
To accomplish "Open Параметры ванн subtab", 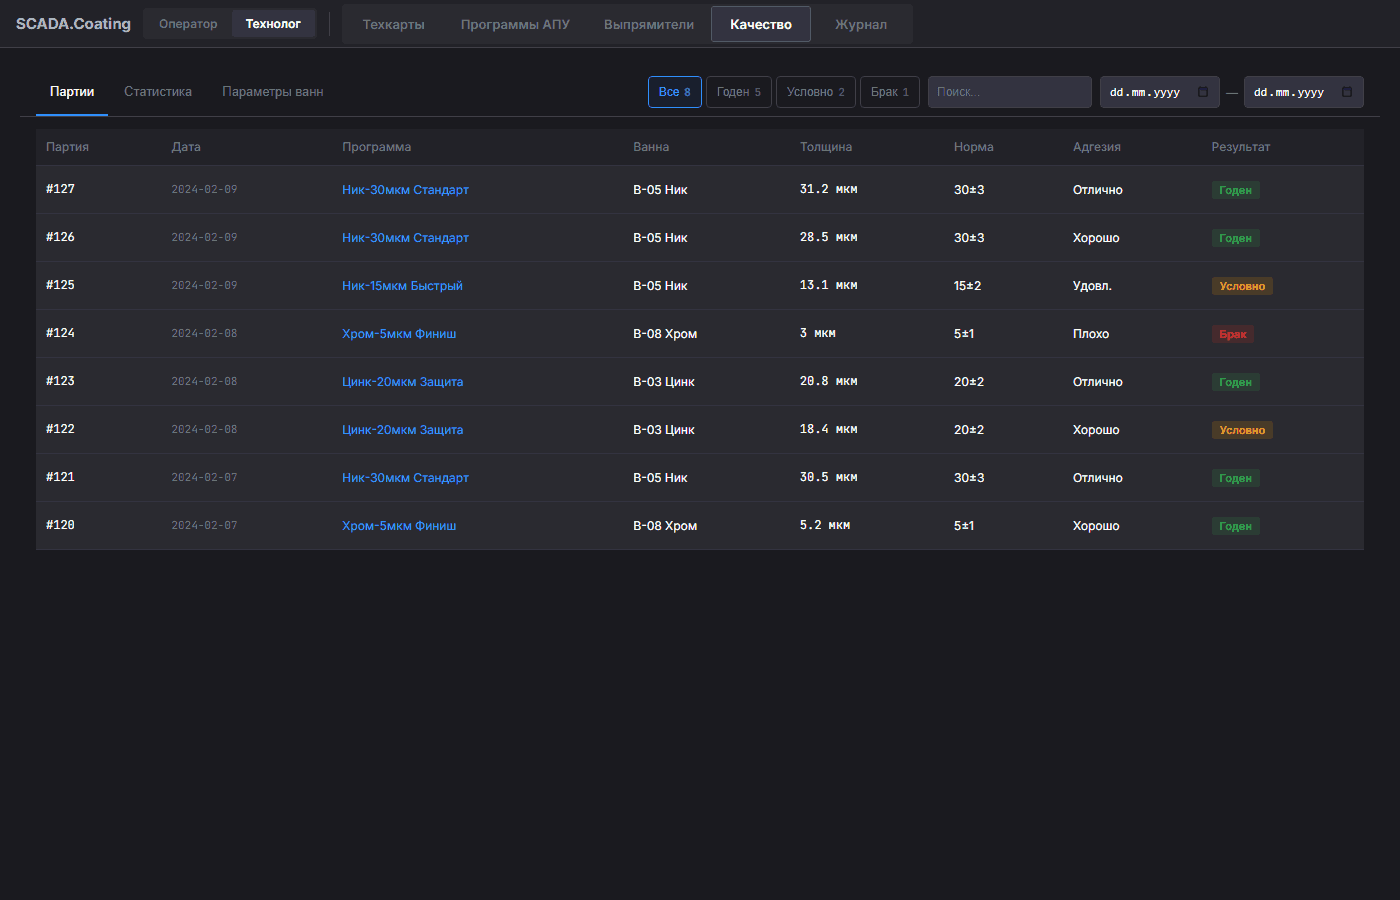I will [272, 92].
